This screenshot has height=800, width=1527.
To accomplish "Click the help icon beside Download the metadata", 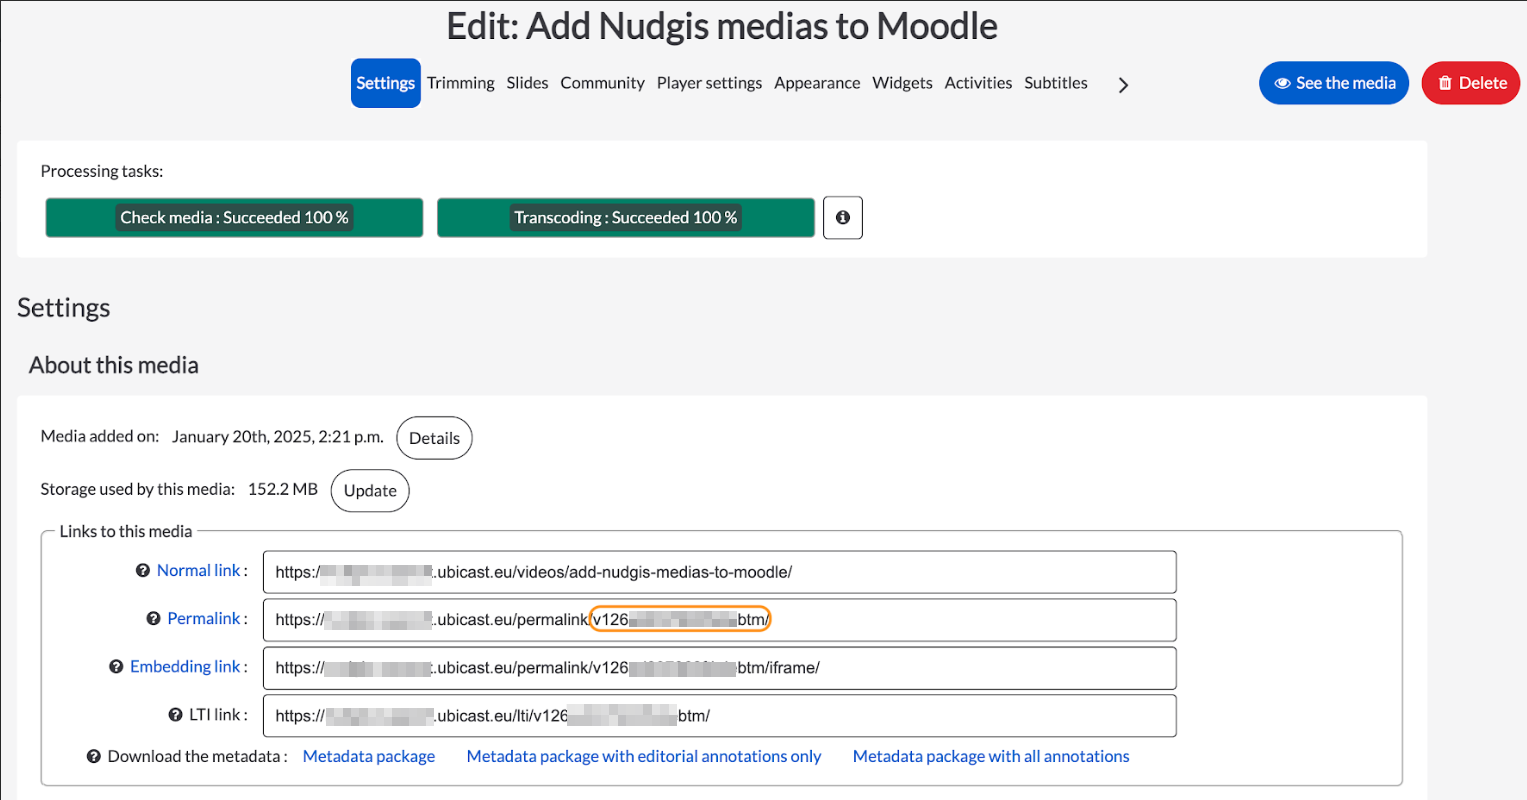I will (94, 757).
